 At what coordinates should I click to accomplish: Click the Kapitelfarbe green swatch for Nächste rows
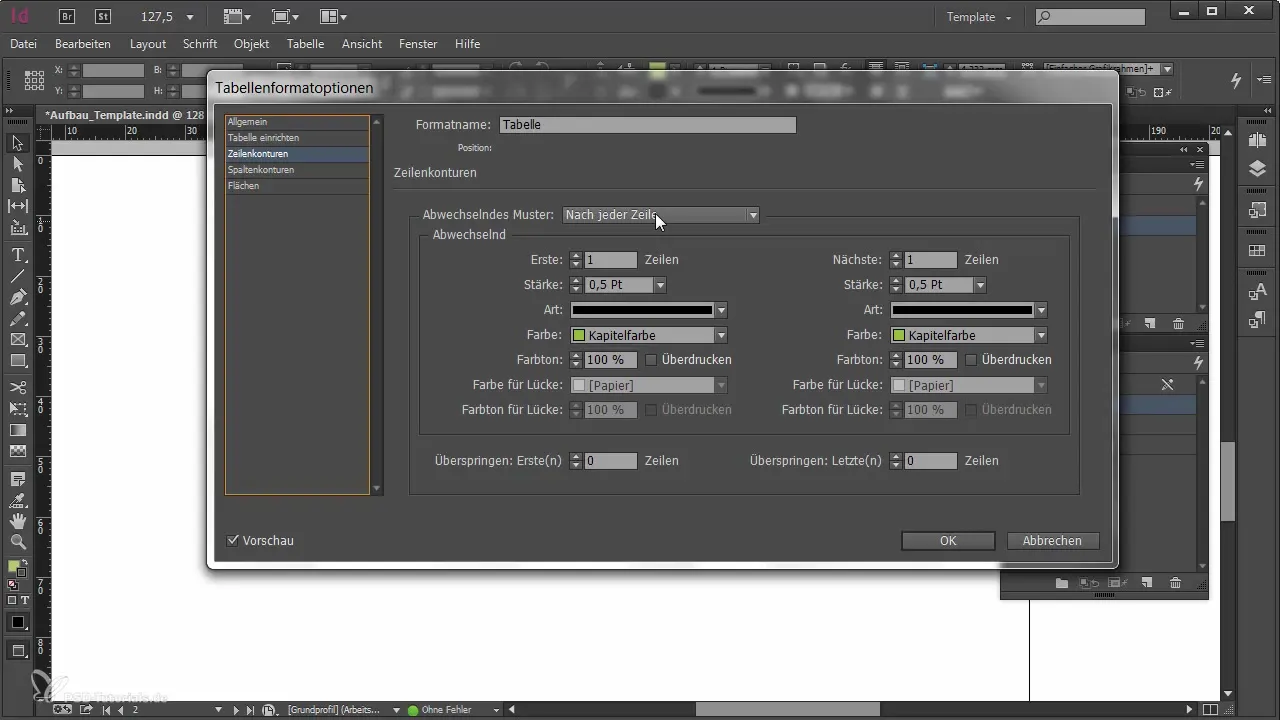[x=898, y=335]
